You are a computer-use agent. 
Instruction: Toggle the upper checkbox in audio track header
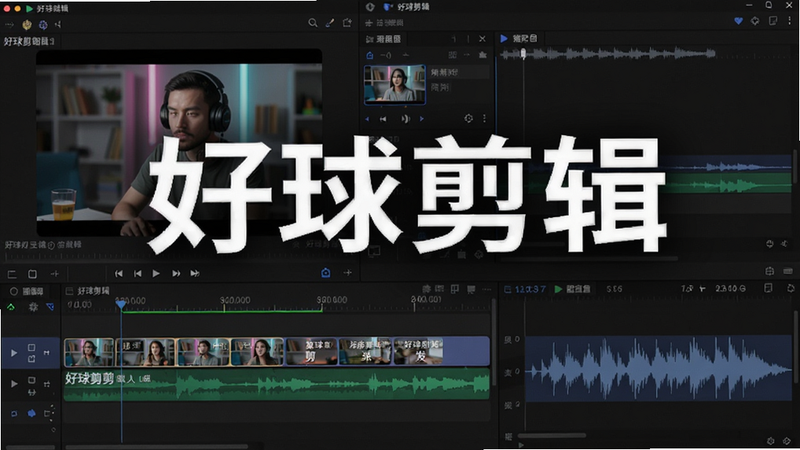tap(32, 380)
